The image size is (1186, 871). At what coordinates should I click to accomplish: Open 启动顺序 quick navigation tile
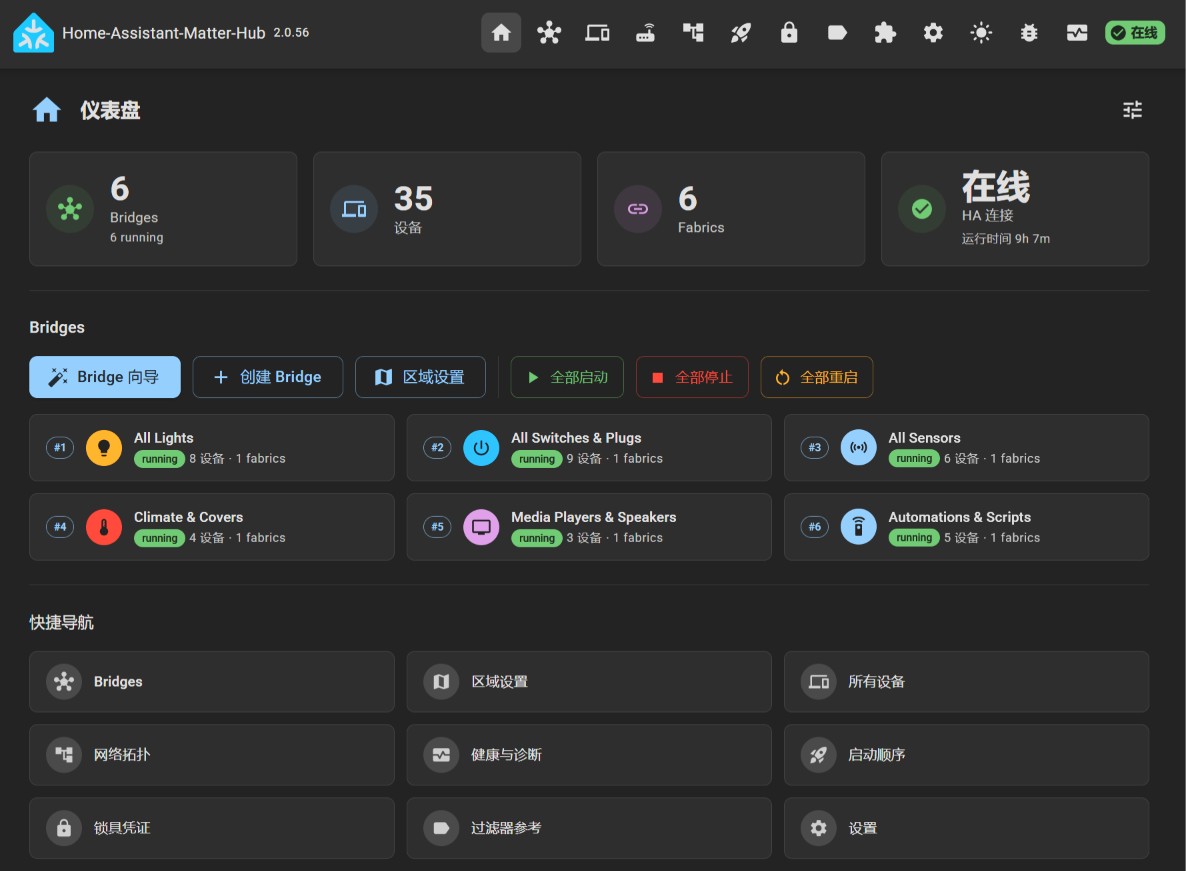pyautogui.click(x=967, y=755)
